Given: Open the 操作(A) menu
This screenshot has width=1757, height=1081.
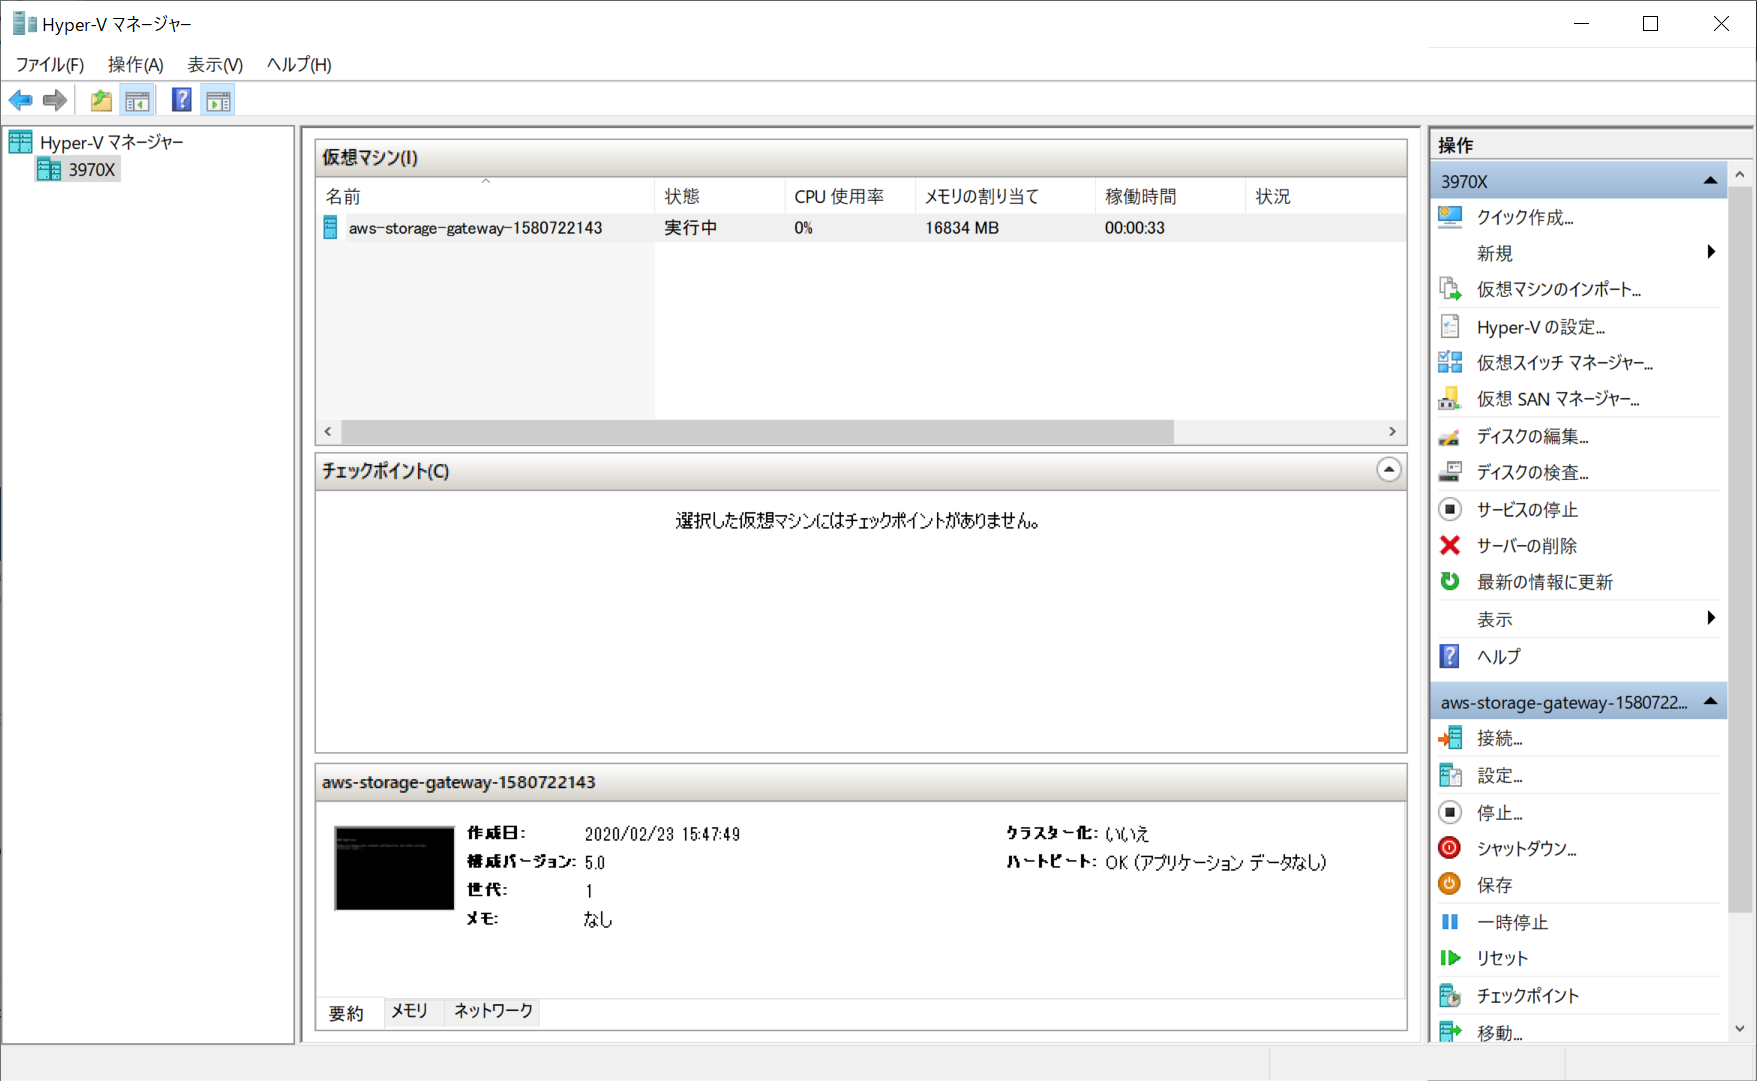Looking at the screenshot, I should coord(136,64).
